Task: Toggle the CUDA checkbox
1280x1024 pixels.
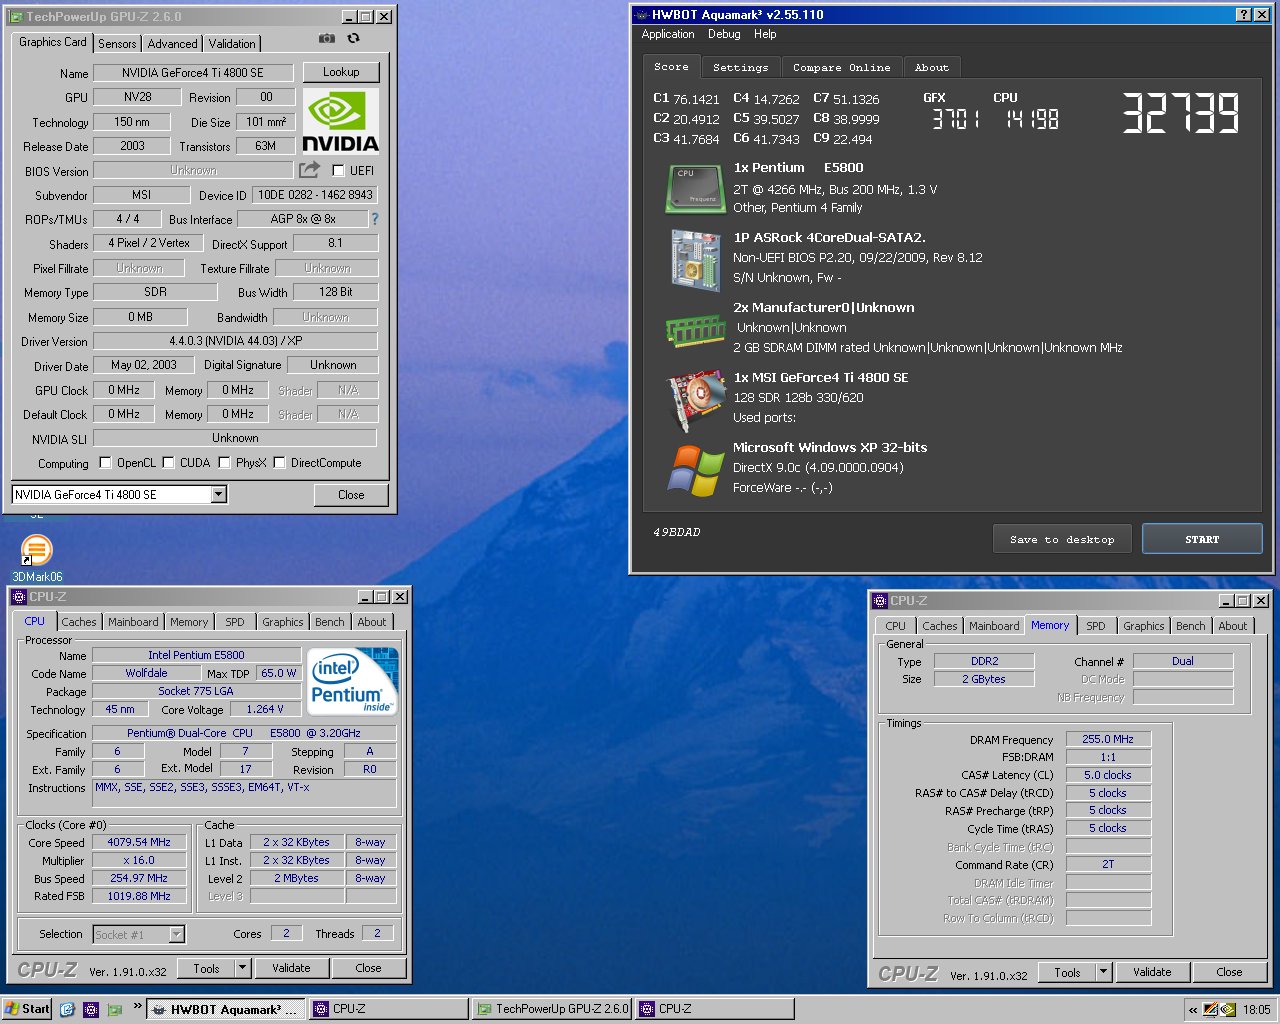Action: click(x=168, y=462)
